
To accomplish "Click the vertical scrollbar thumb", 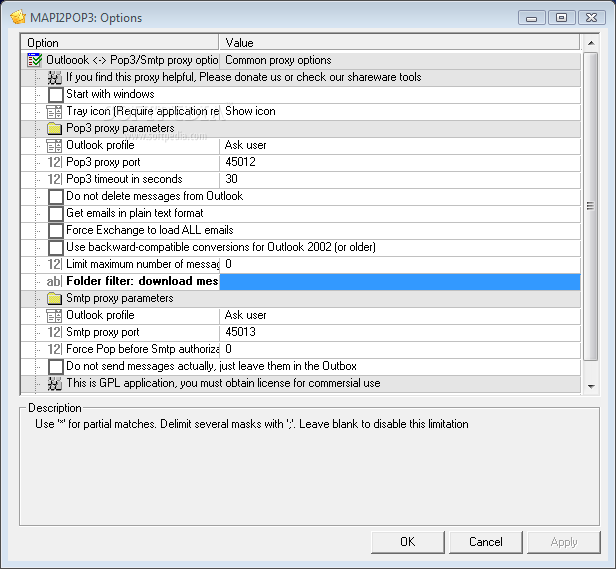I will (x=590, y=206).
